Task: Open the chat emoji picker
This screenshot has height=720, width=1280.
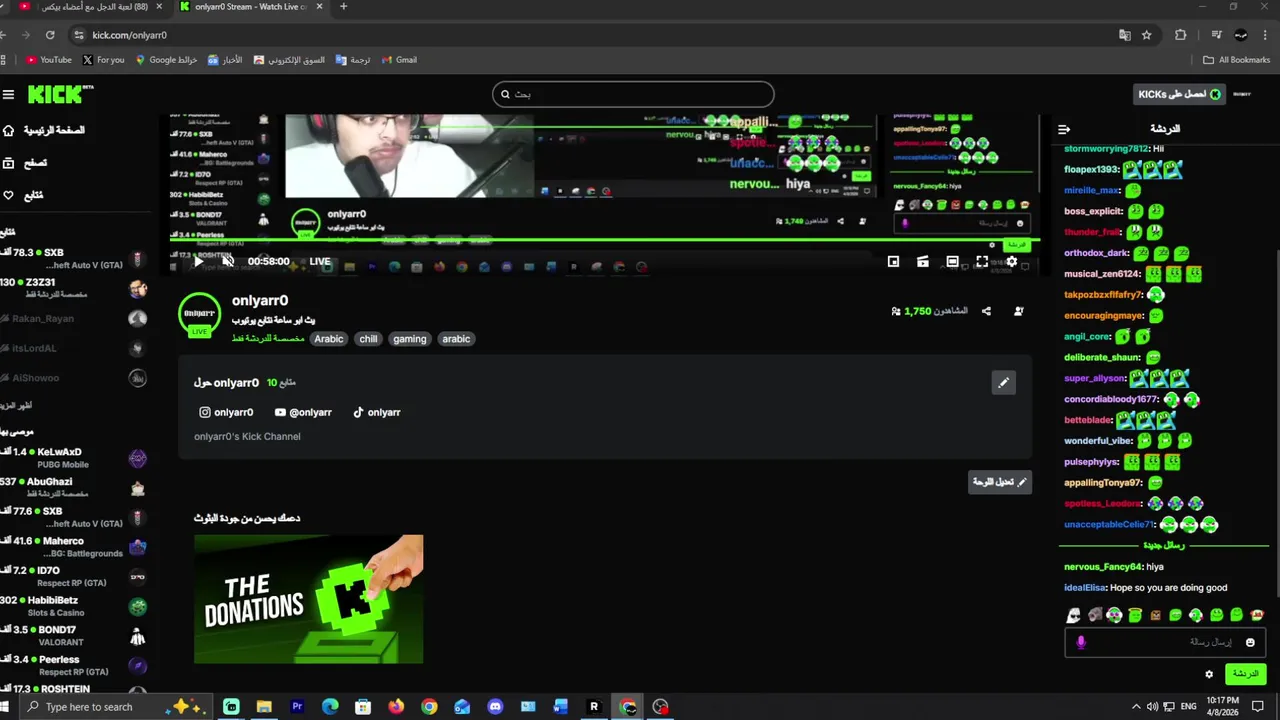Action: (1250, 643)
